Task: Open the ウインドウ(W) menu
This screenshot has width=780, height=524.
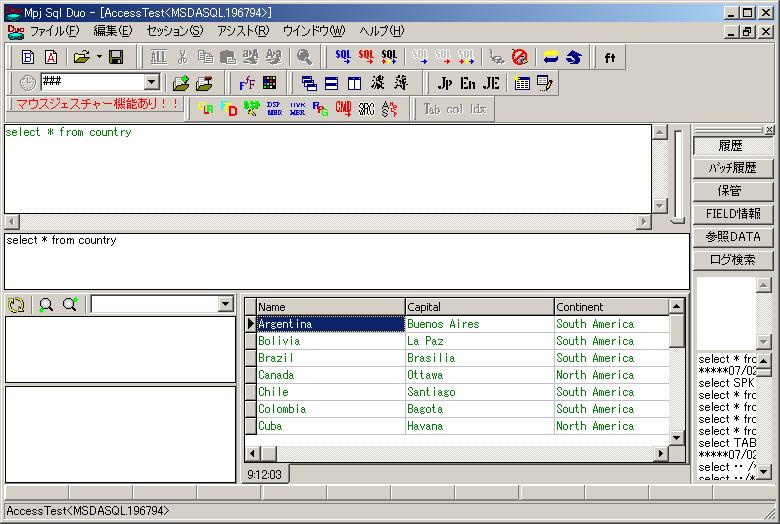Action: tap(314, 31)
